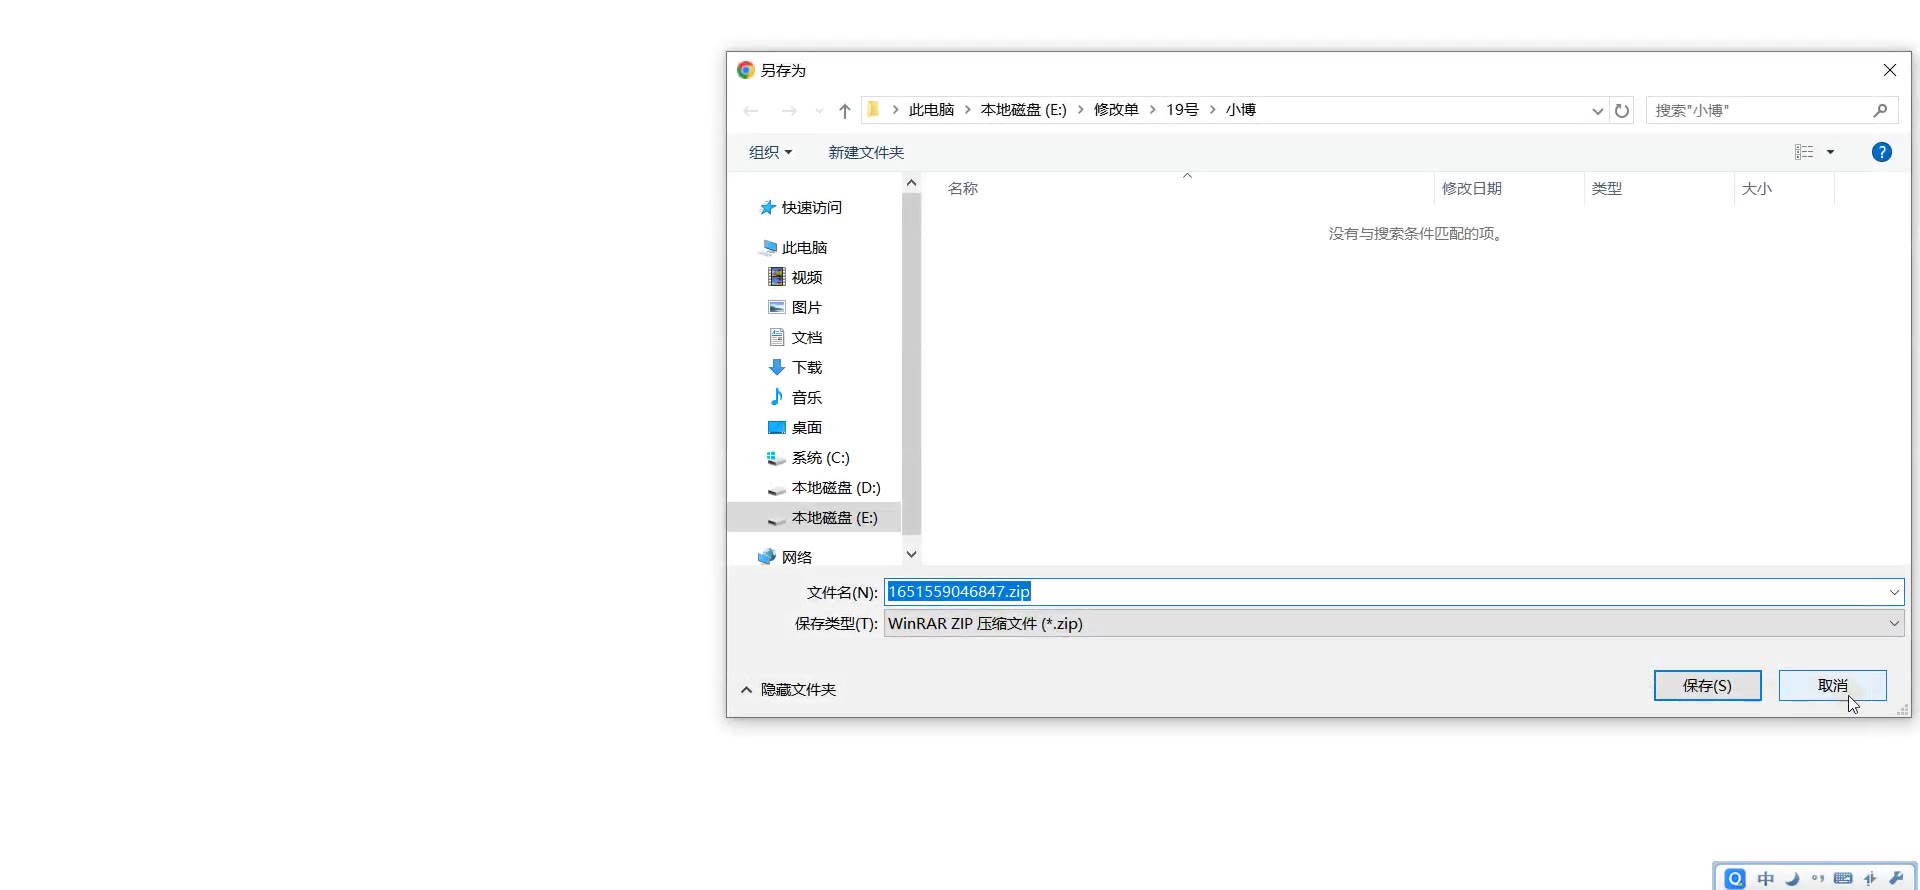This screenshot has height=890, width=1920.
Task: Select 本地磁盘 (D:) in navigation pane
Action: 824,487
